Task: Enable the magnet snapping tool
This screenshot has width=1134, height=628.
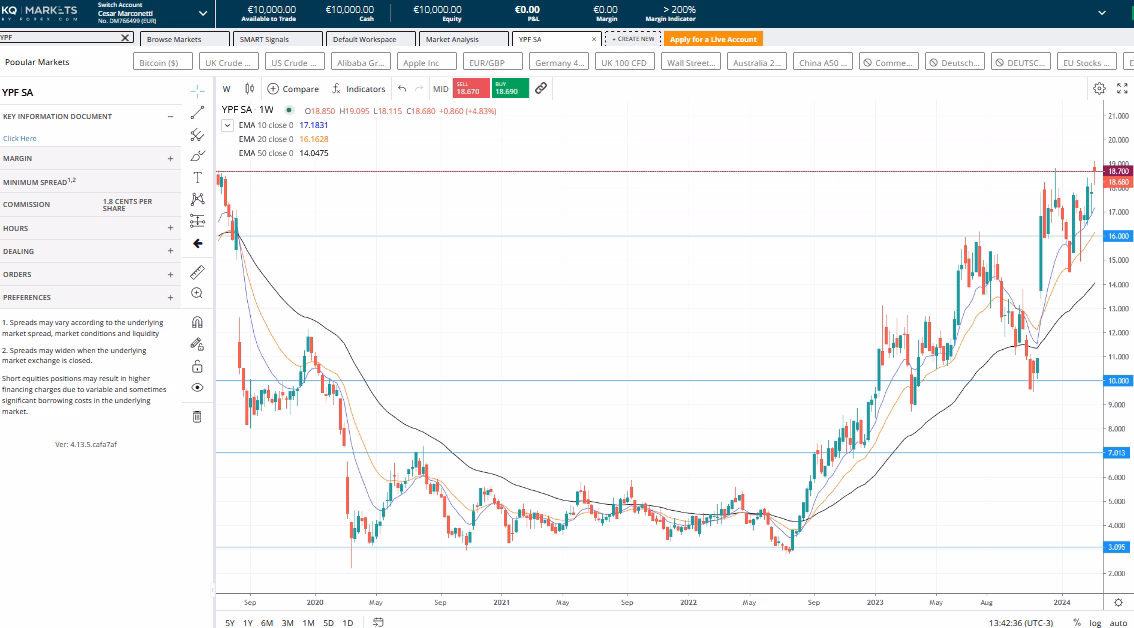Action: coord(197,320)
